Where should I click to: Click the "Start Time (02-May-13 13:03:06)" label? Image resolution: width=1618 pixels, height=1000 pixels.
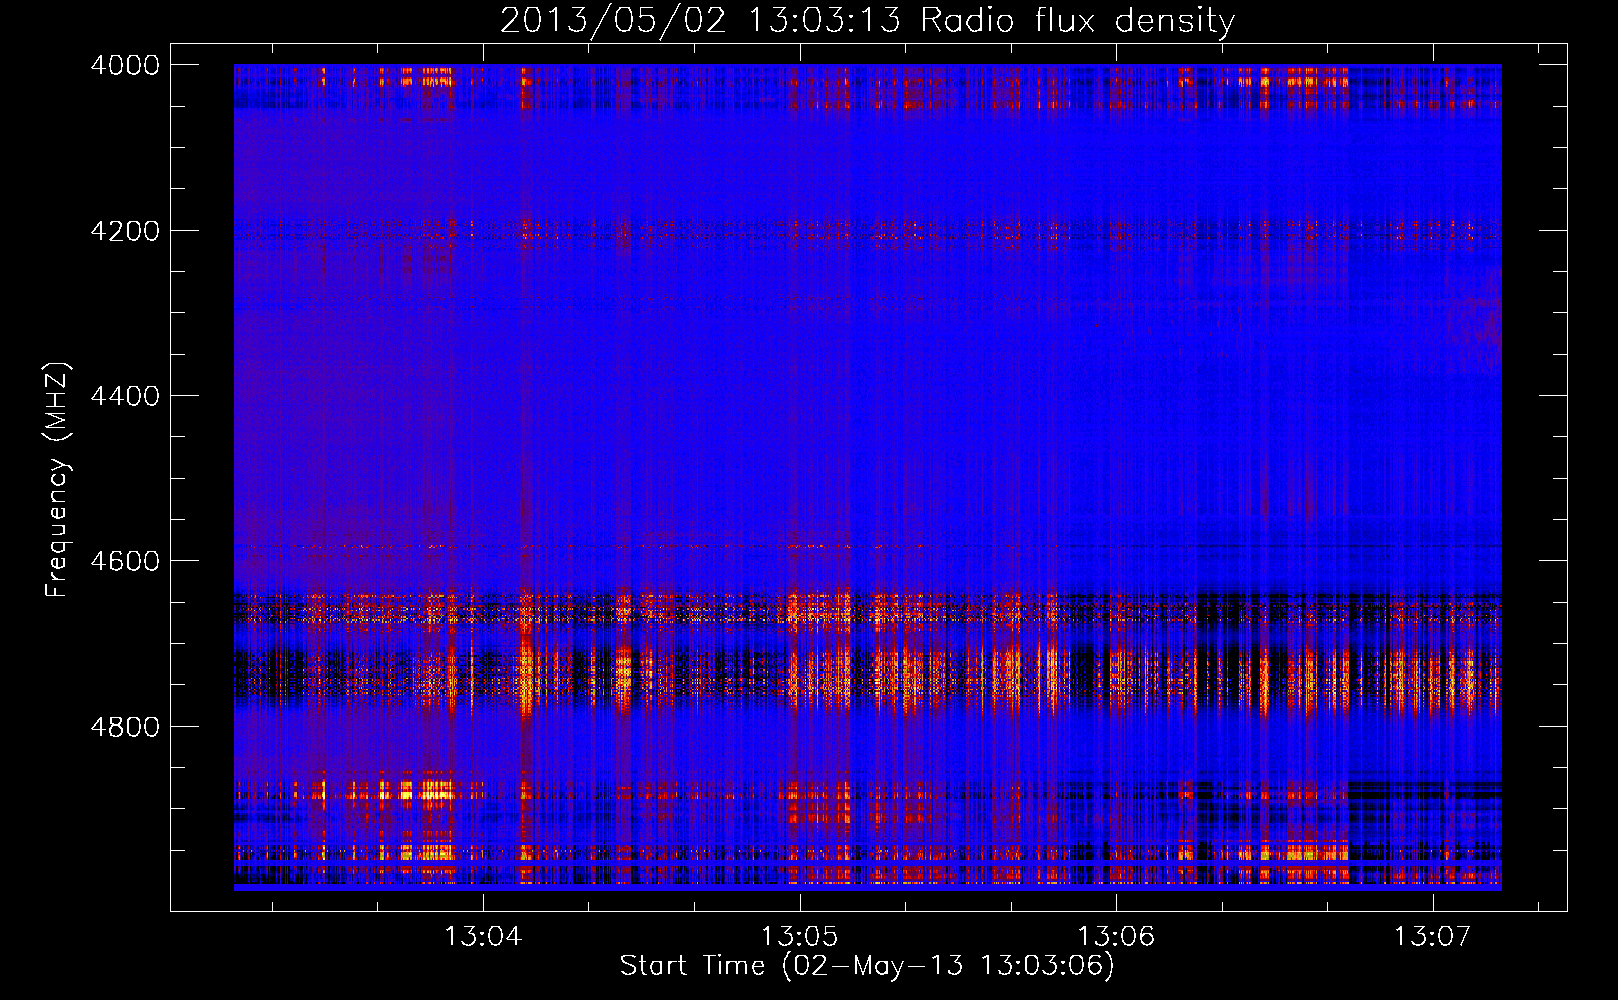(x=867, y=965)
